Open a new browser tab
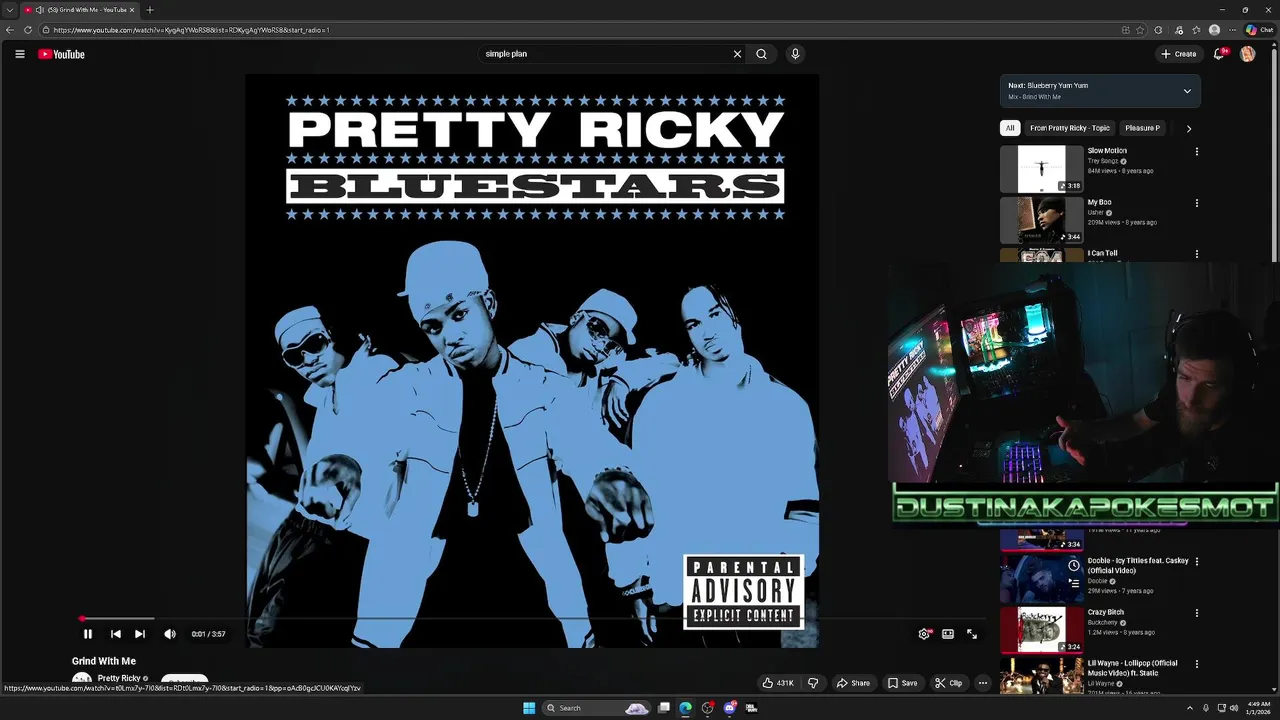The width and height of the screenshot is (1280, 720). tap(150, 10)
